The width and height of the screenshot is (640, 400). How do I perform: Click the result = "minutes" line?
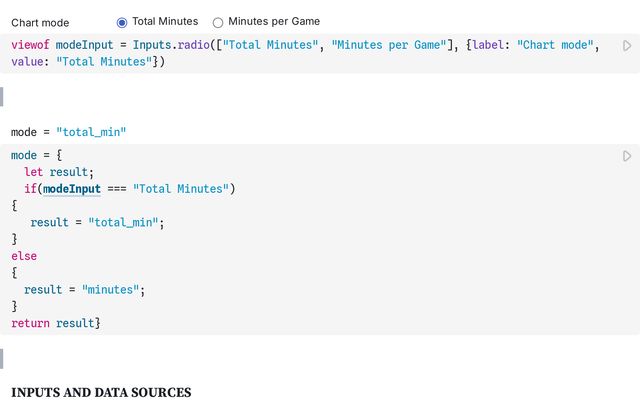84,290
